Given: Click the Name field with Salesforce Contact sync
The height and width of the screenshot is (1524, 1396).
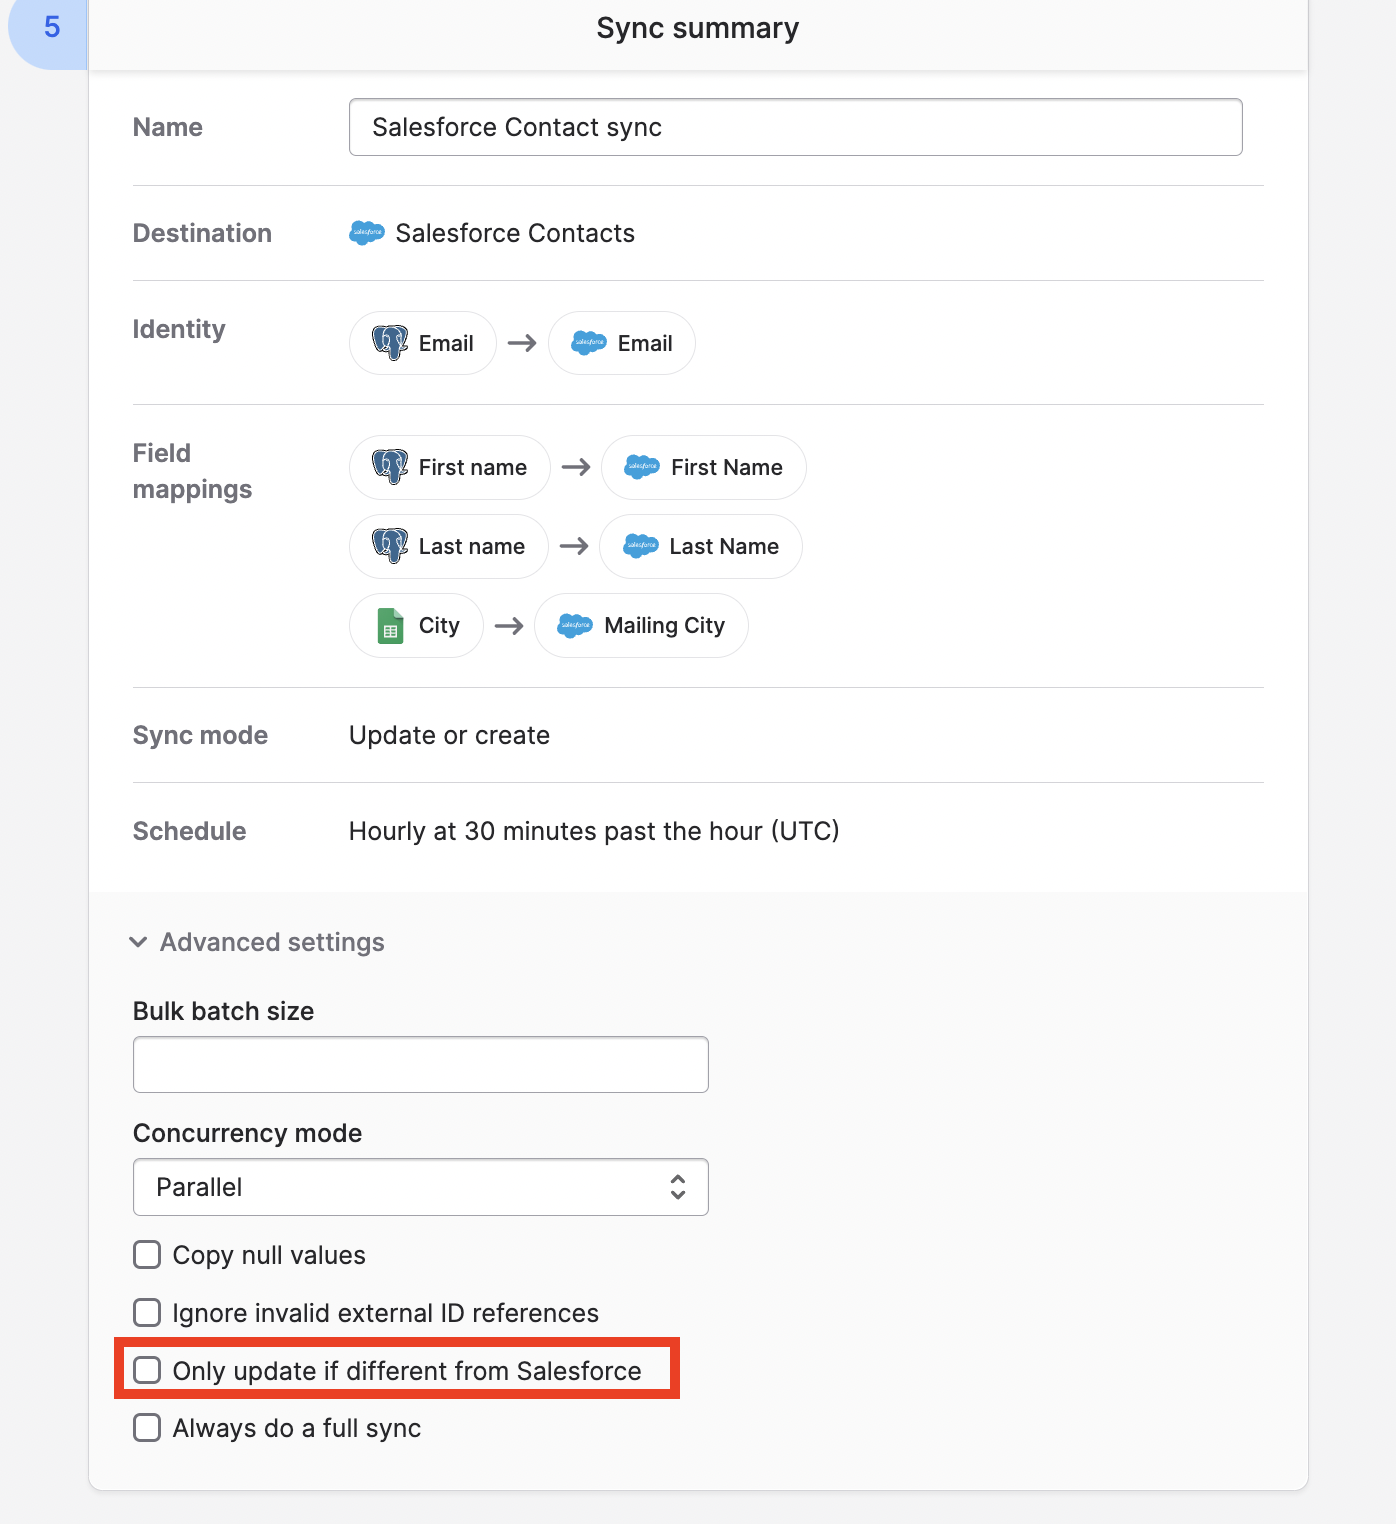Looking at the screenshot, I should pos(796,127).
